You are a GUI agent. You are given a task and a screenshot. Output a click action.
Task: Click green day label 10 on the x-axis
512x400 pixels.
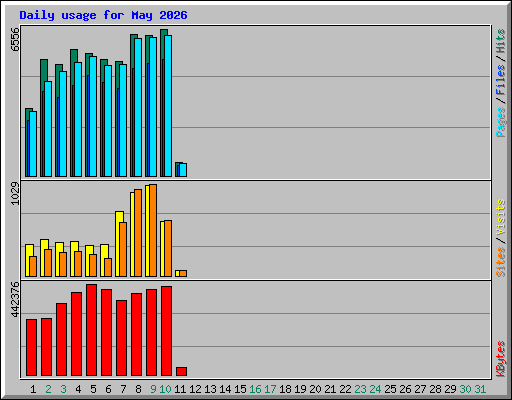tap(165, 389)
